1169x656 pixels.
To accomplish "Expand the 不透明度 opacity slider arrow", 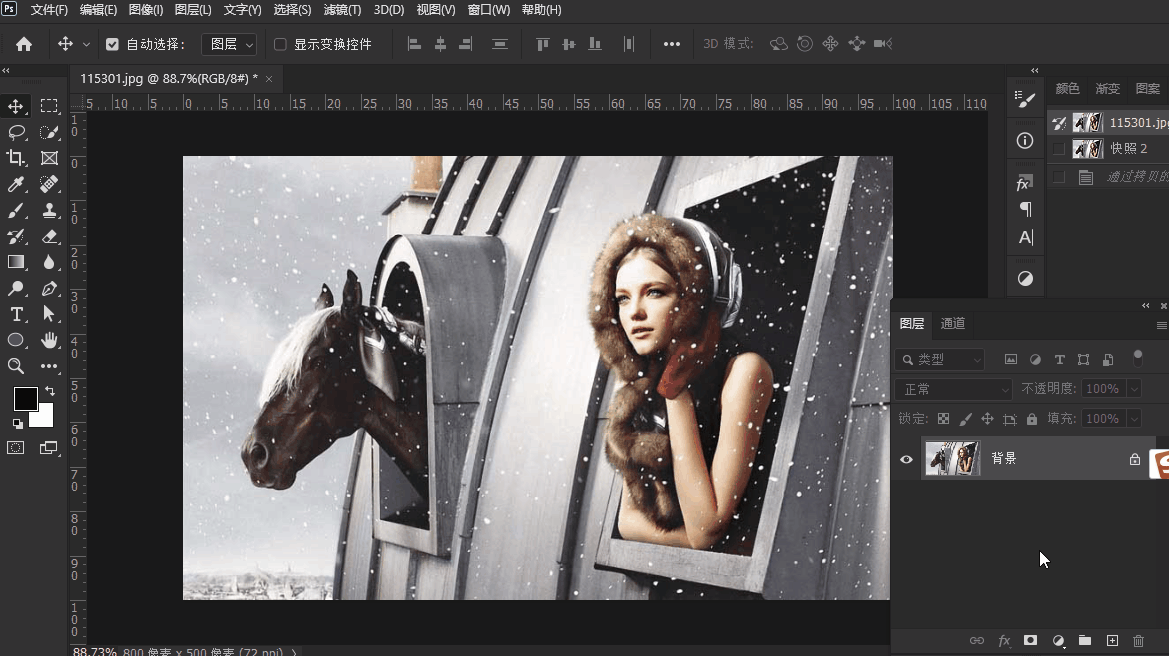I will [x=1134, y=389].
